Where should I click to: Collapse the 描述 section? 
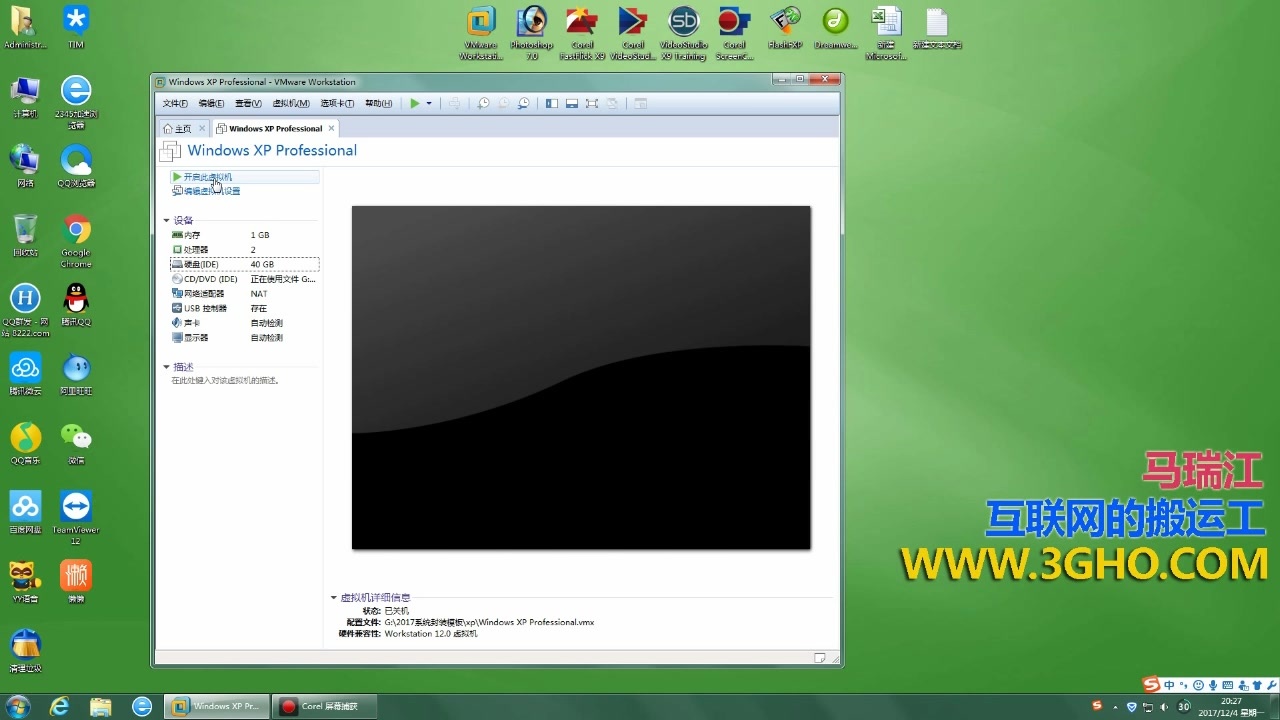pyautogui.click(x=167, y=367)
